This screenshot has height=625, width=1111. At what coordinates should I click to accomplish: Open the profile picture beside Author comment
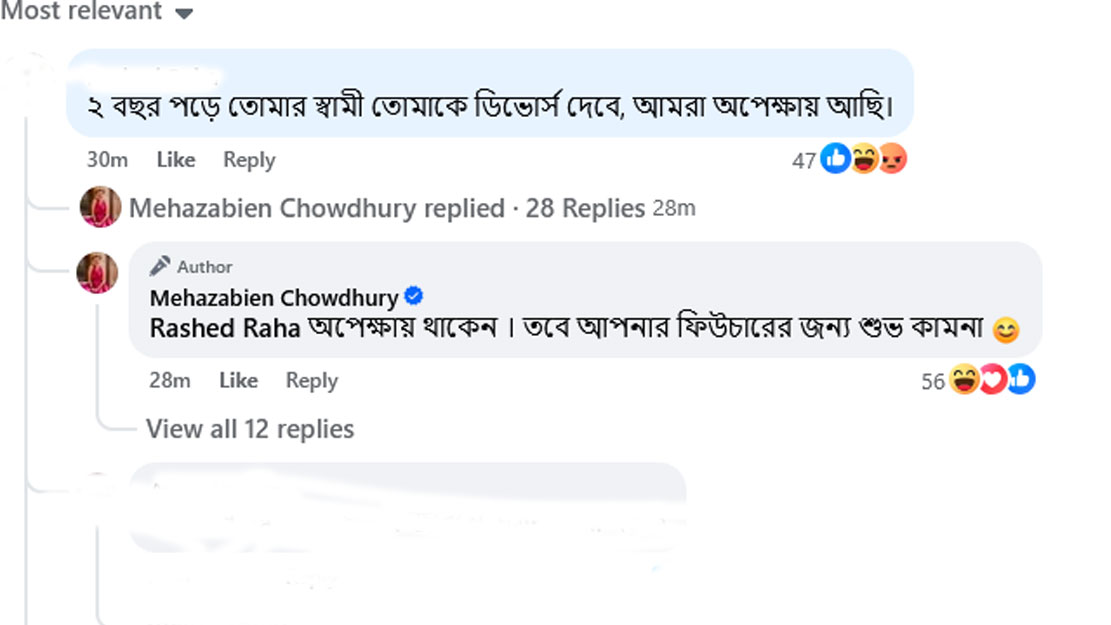coord(97,273)
